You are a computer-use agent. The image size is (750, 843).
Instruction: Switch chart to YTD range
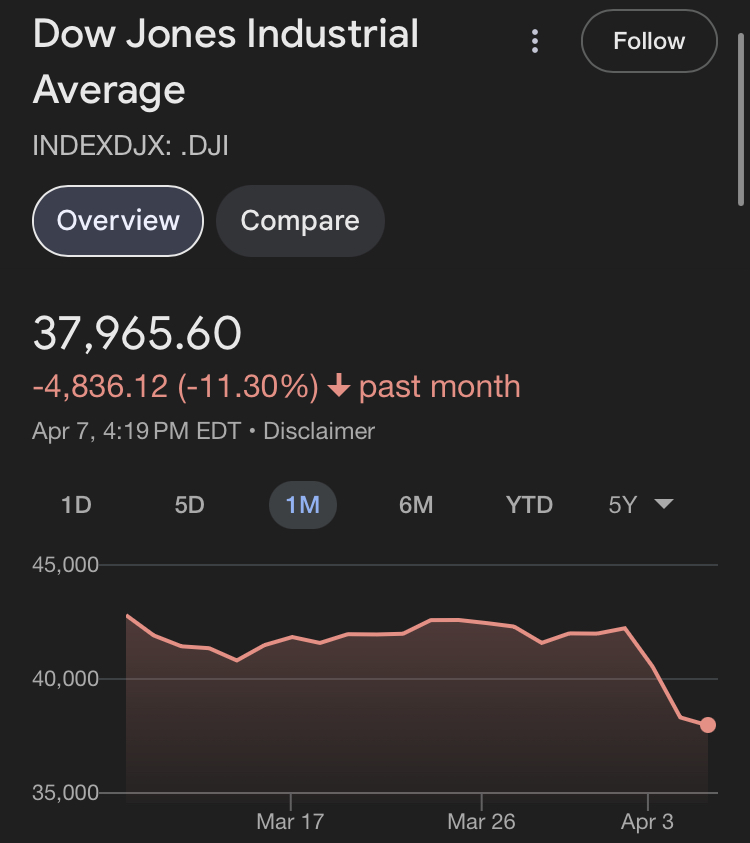529,505
